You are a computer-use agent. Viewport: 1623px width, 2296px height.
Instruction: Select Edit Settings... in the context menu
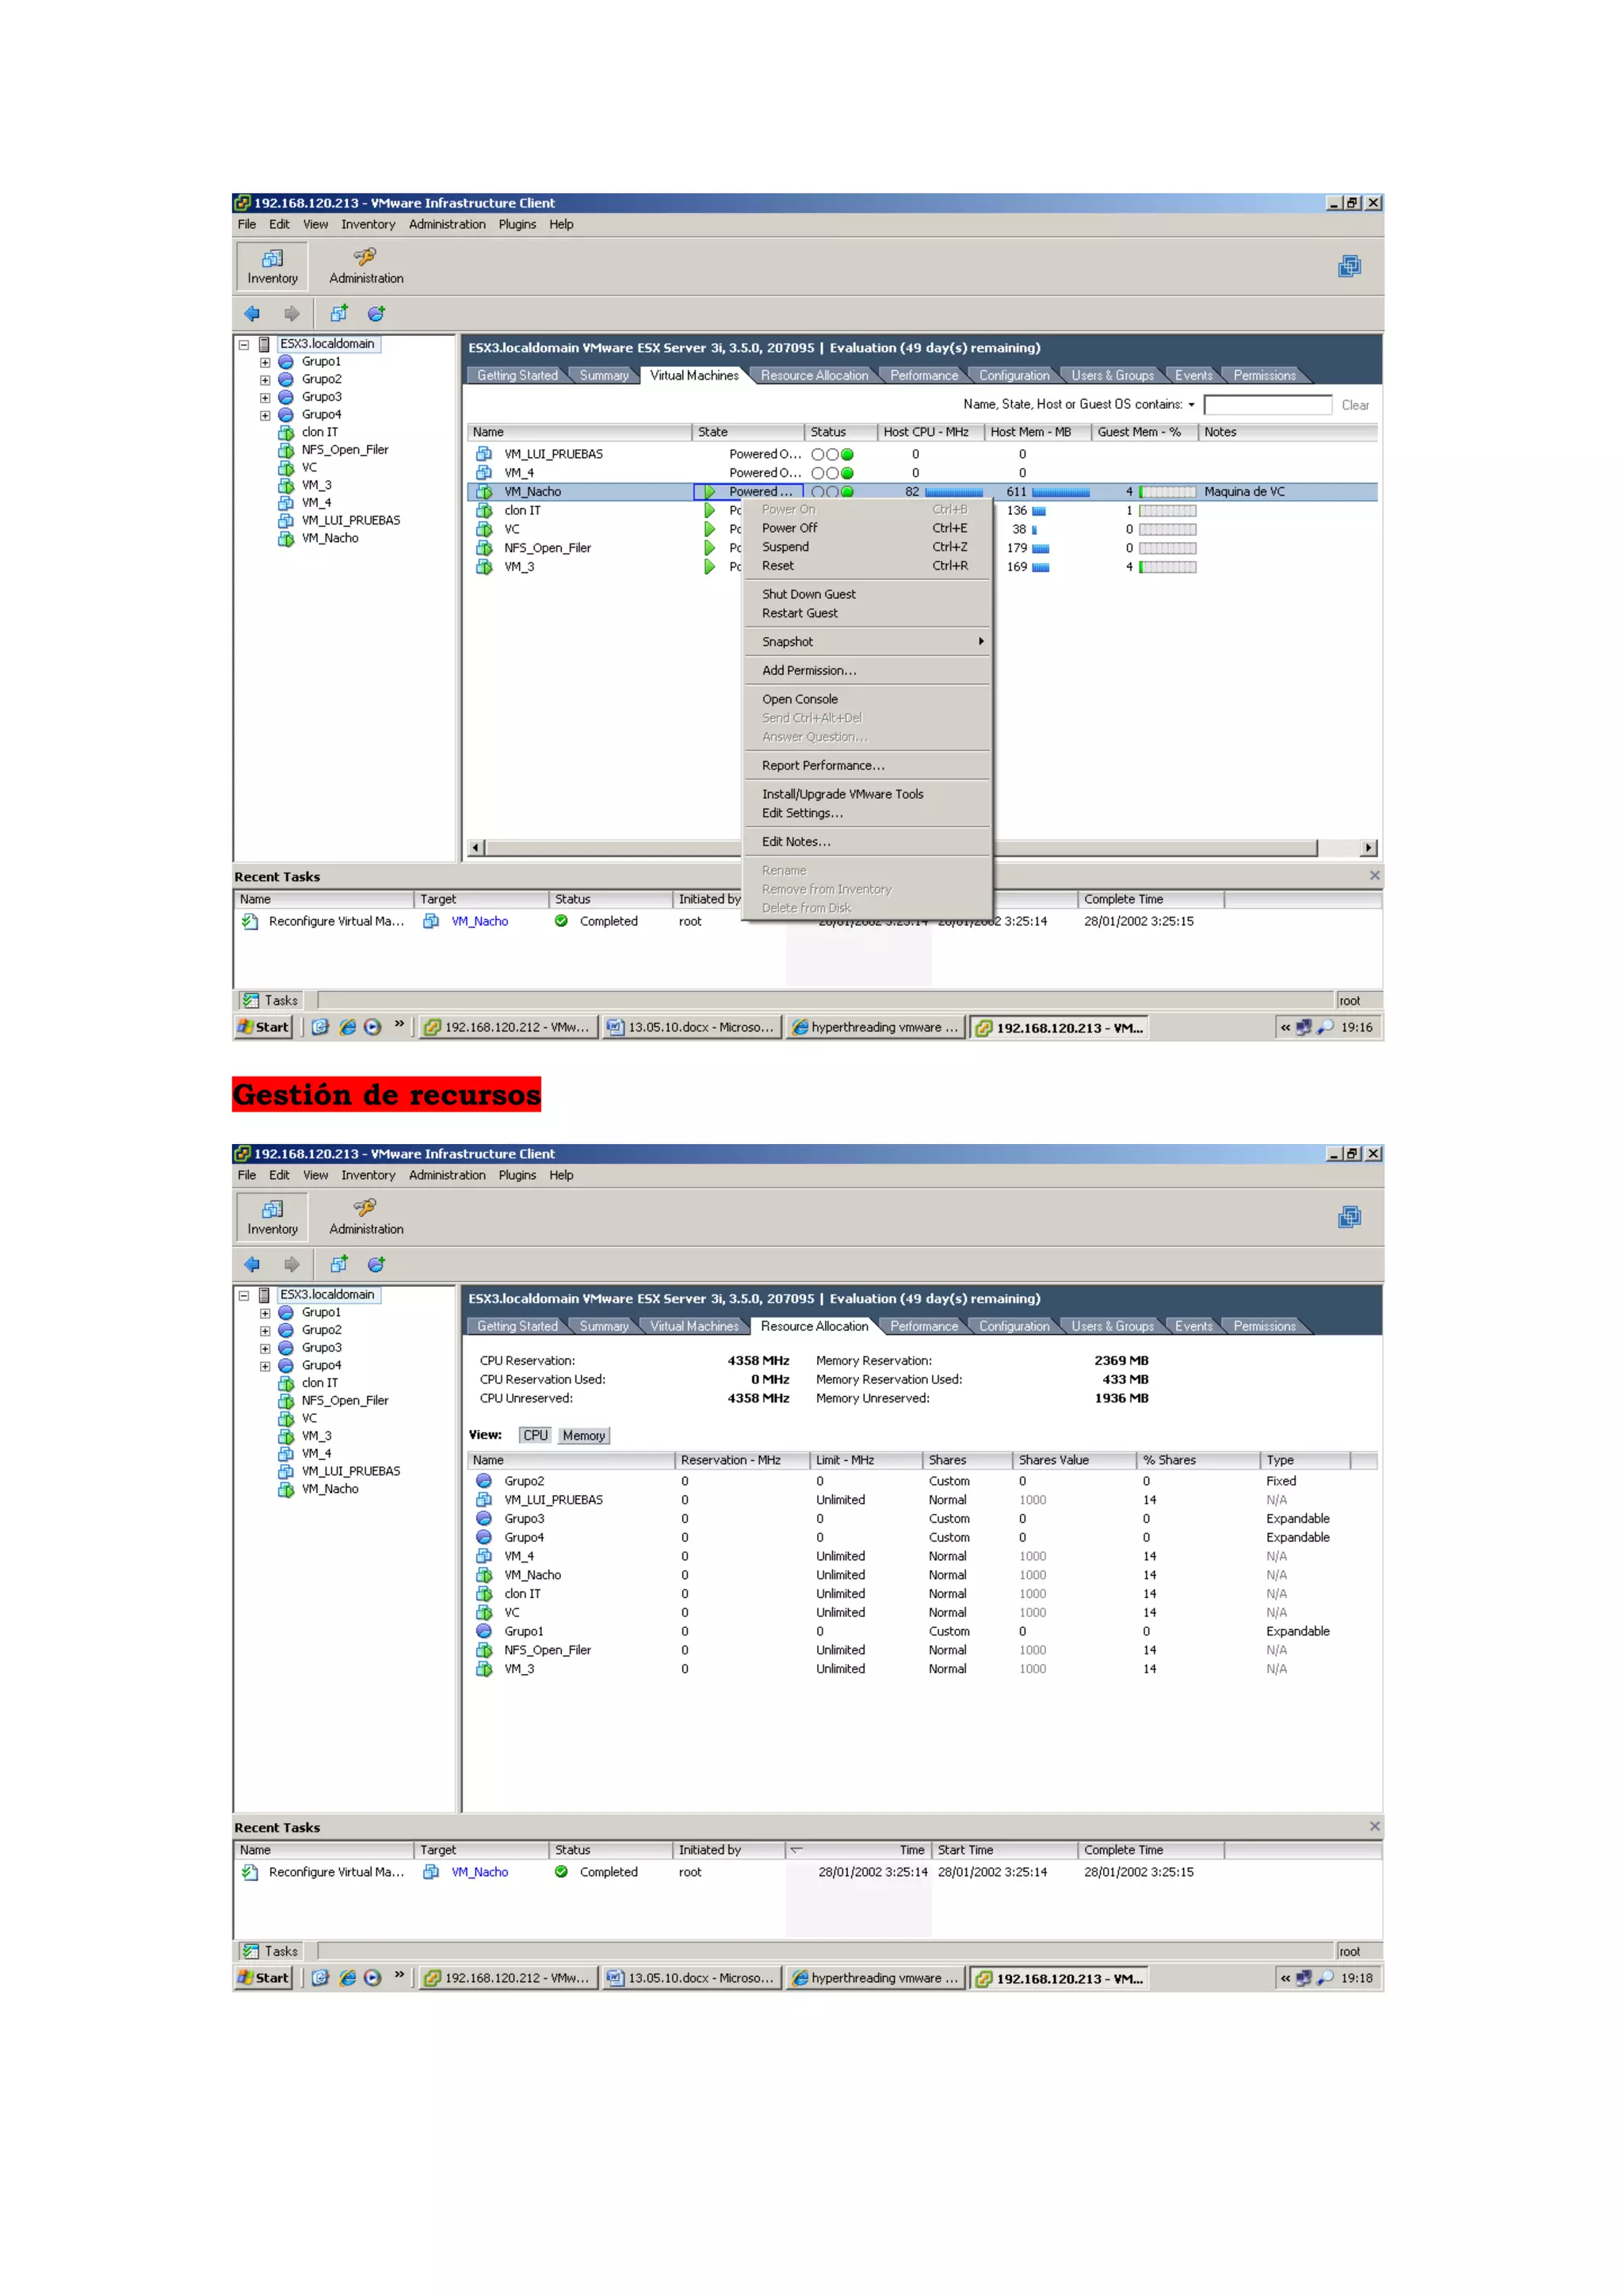(802, 813)
